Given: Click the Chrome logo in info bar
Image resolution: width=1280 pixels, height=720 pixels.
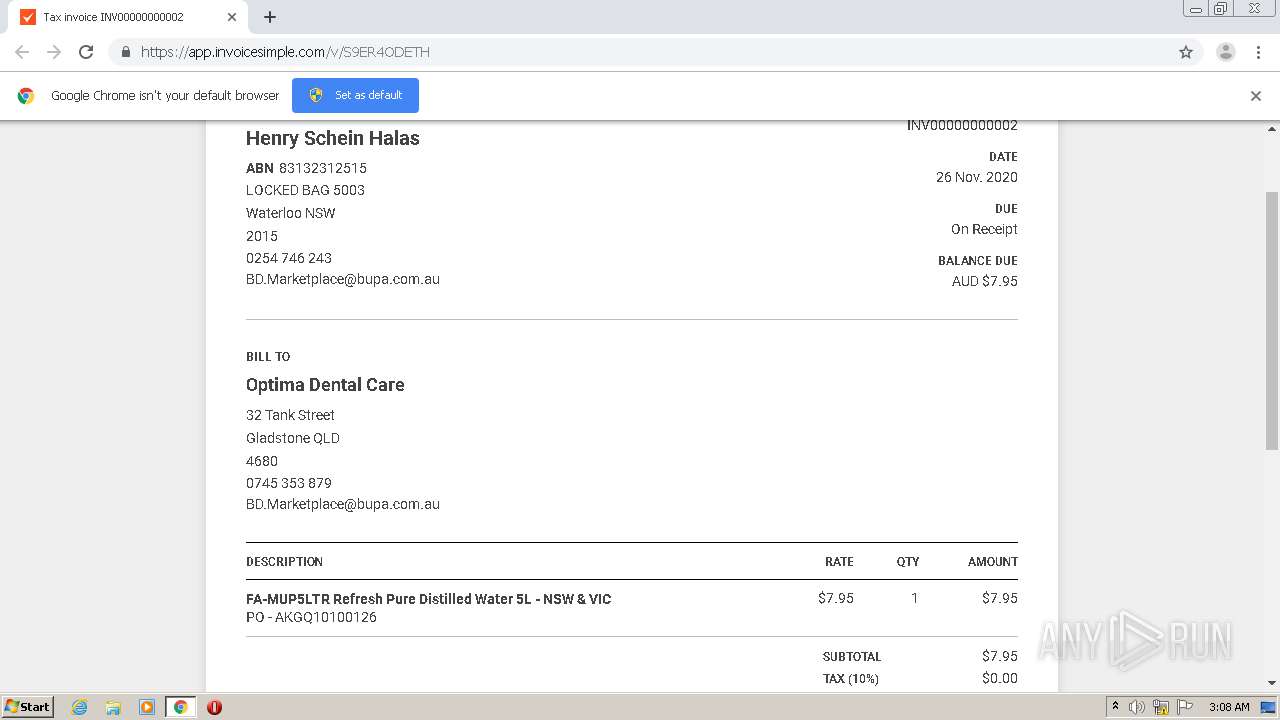Looking at the screenshot, I should point(26,96).
